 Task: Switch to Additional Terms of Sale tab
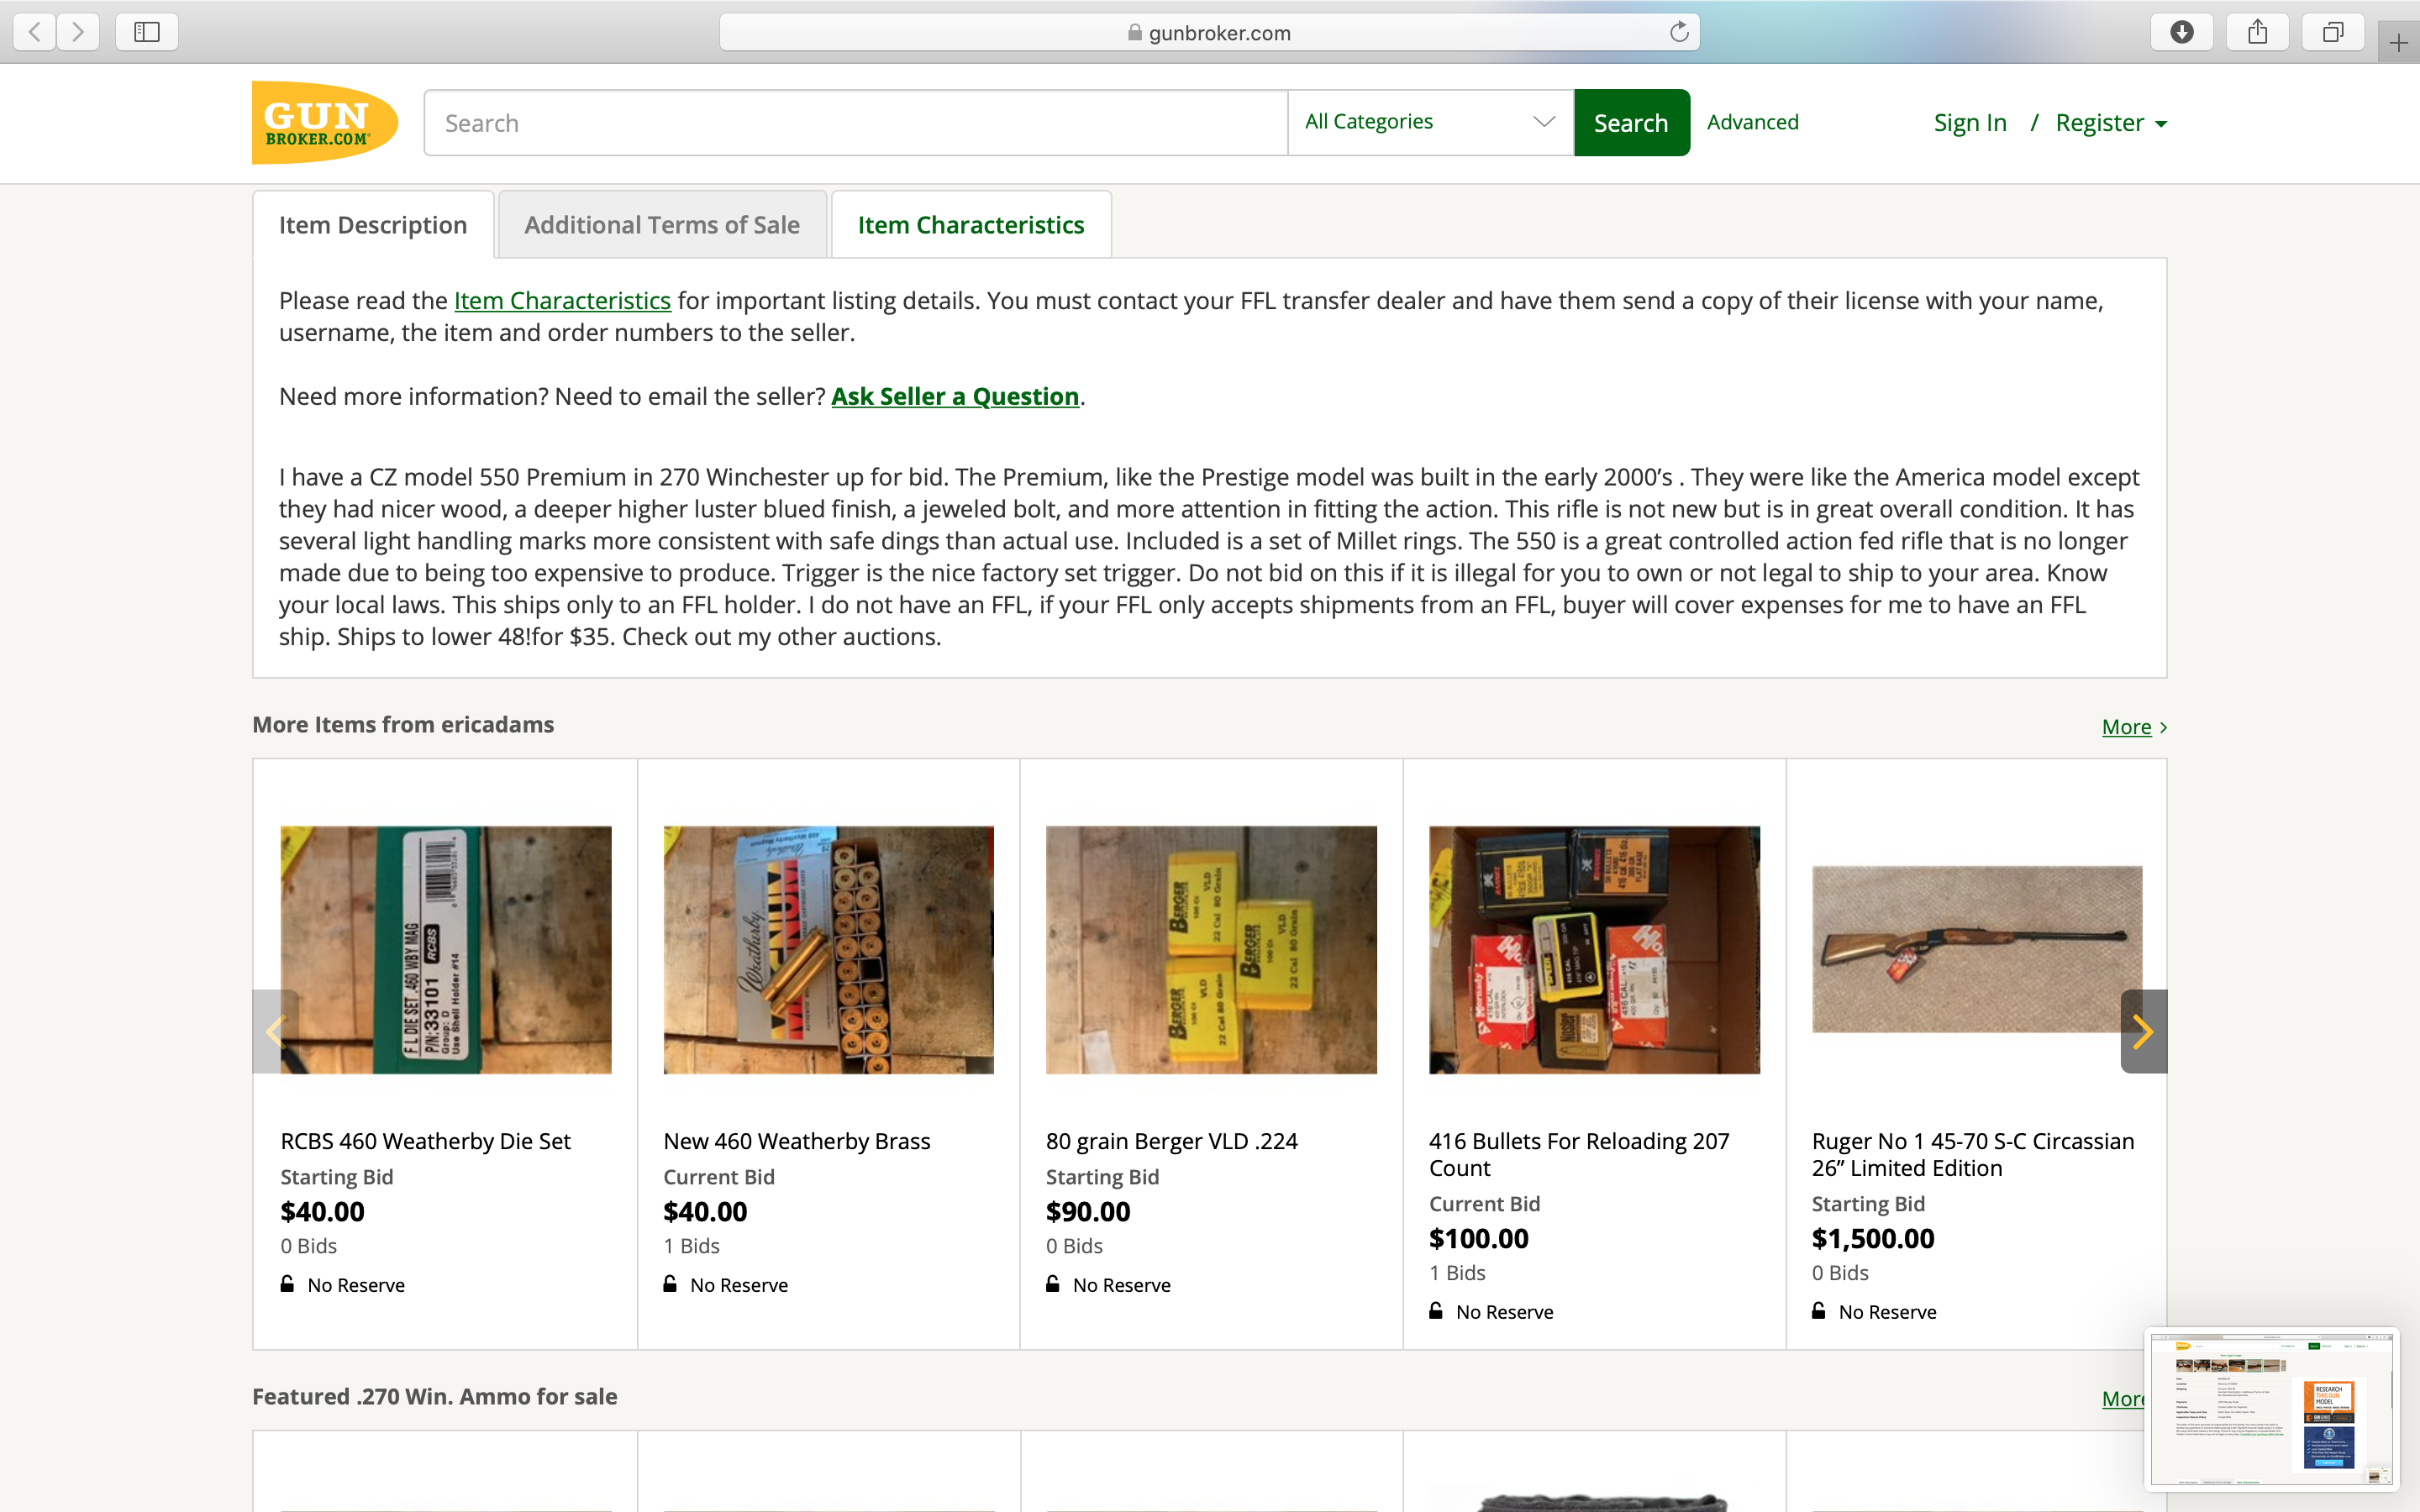[662, 224]
